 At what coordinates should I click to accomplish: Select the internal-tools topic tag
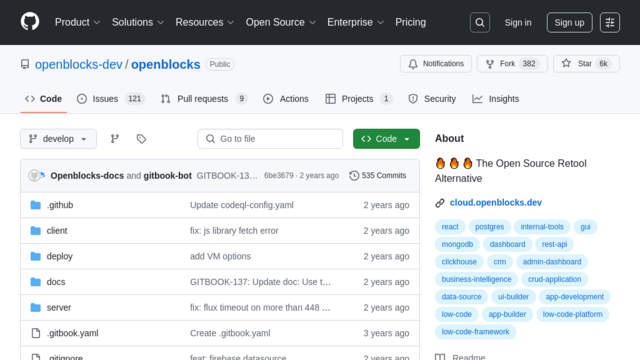tap(542, 227)
